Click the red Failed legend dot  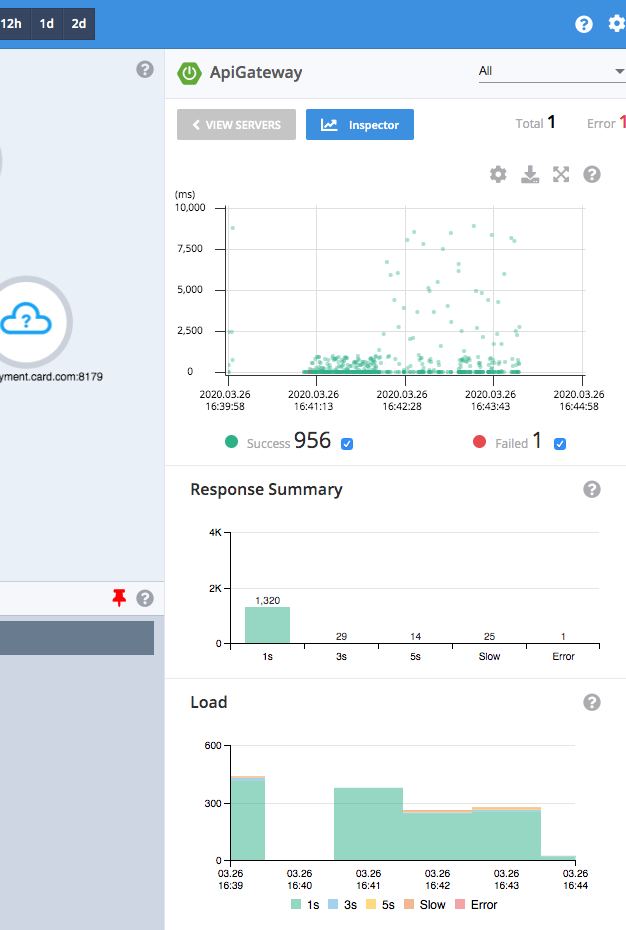click(x=479, y=442)
